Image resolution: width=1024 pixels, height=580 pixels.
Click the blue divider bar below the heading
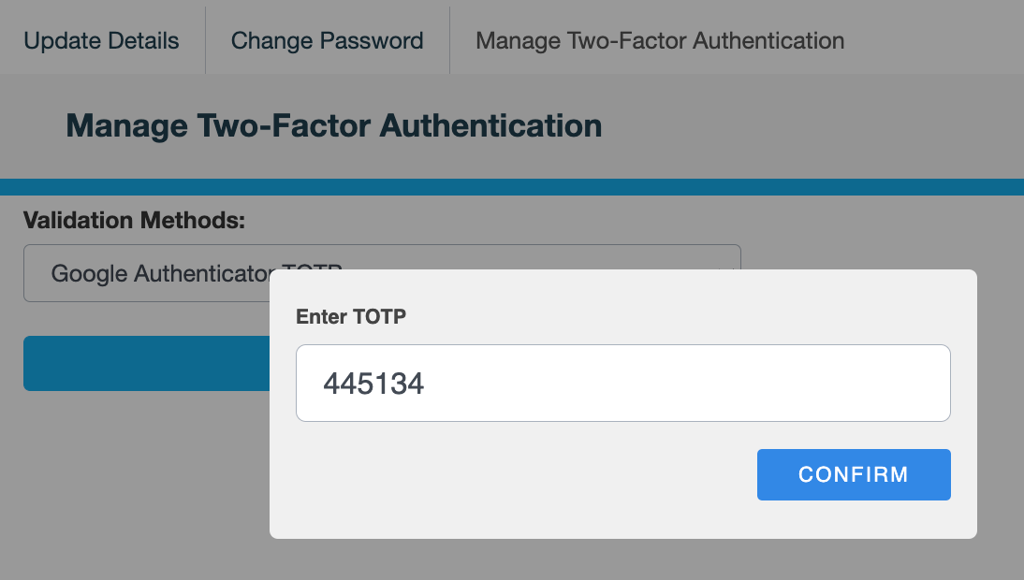click(x=512, y=187)
